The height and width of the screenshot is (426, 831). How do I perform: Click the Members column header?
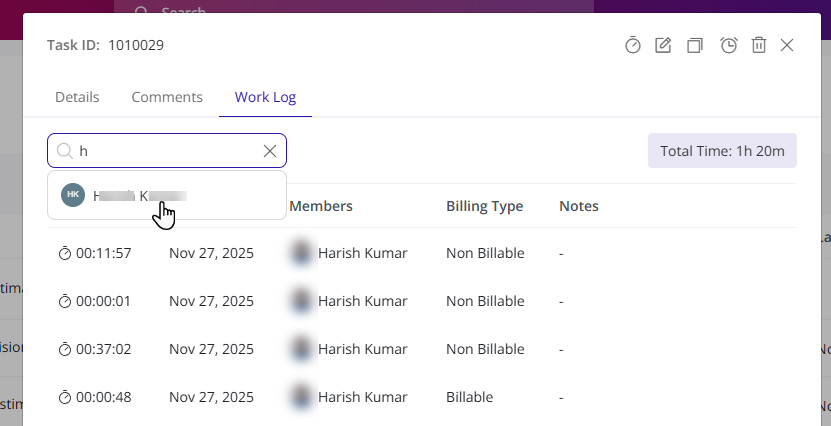(320, 206)
